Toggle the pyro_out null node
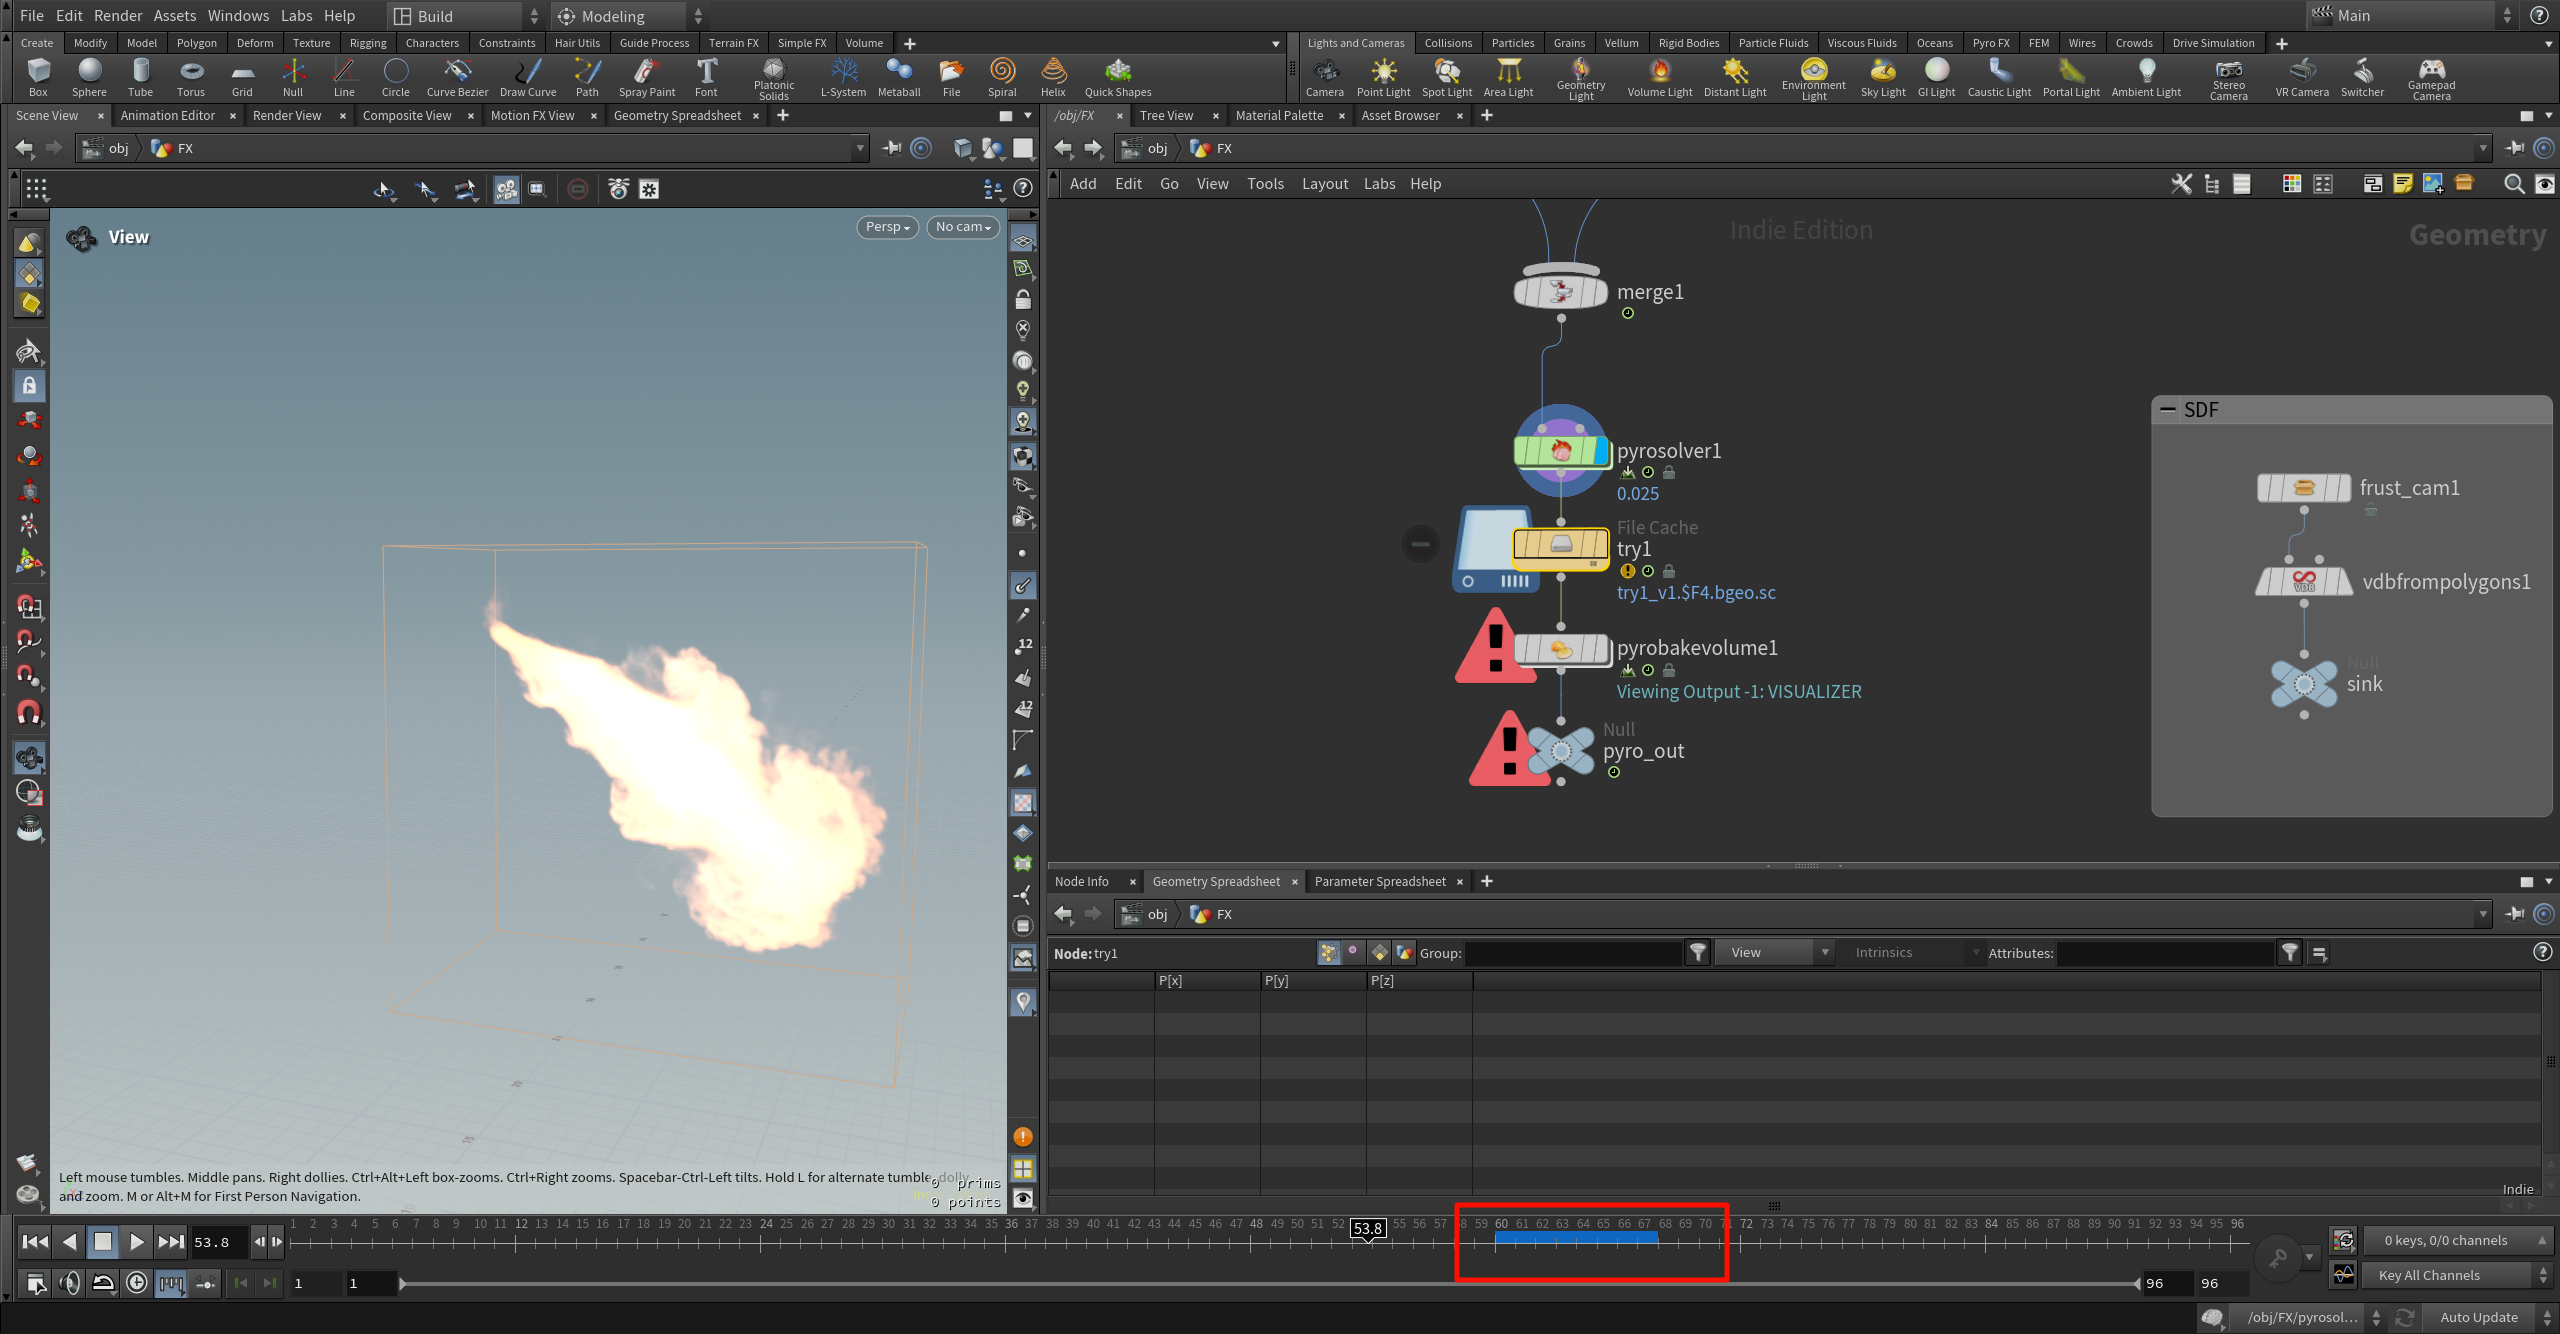 (x=1561, y=750)
